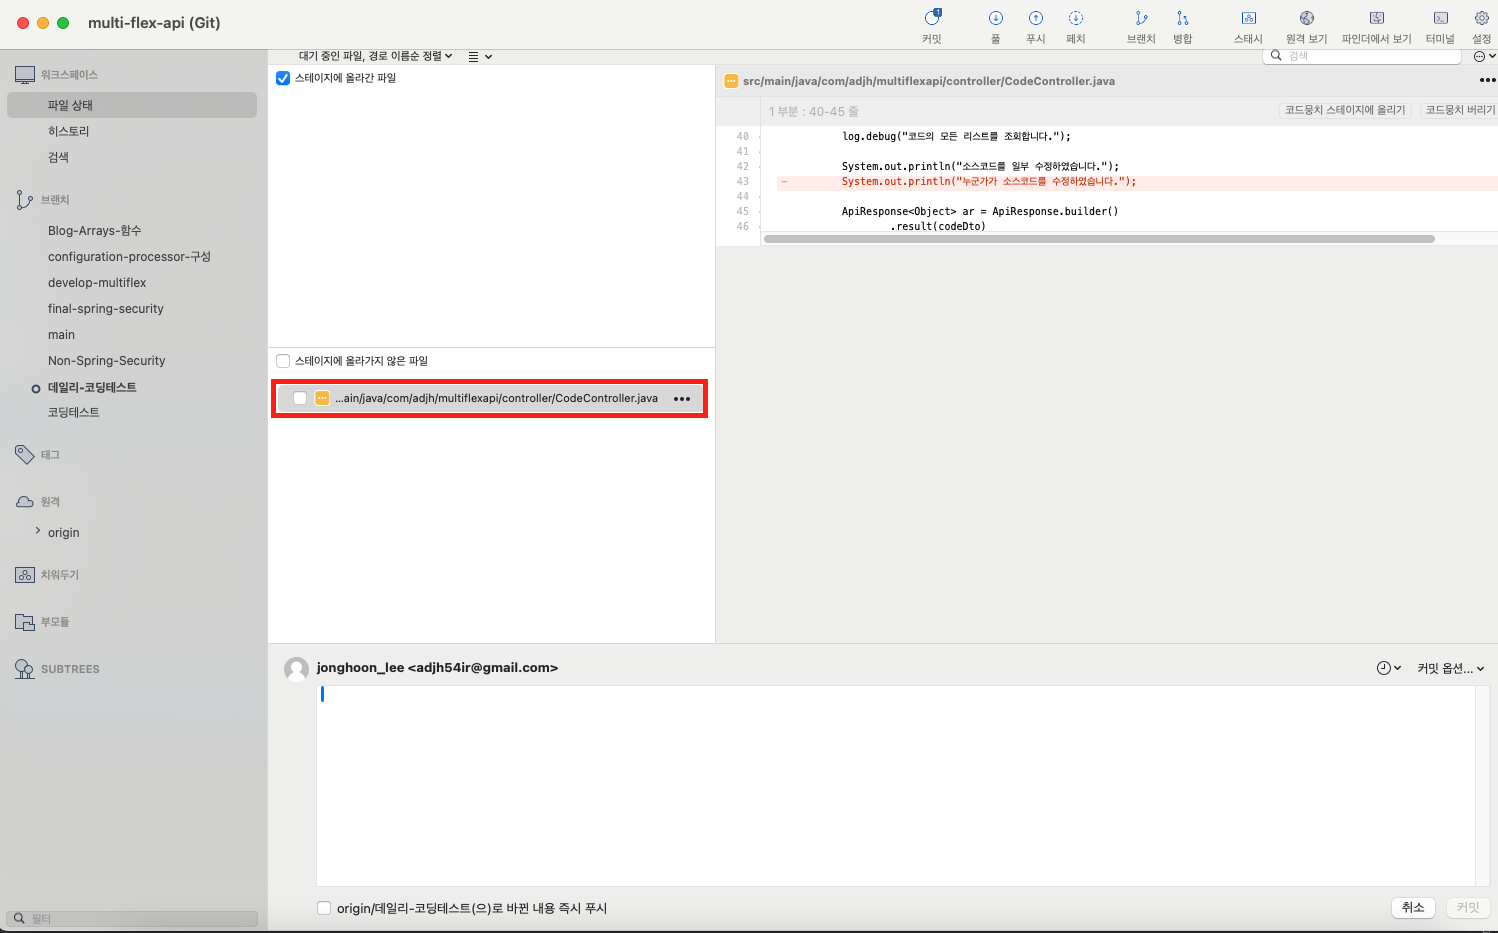
Task: Click the jonghoon_lee author avatar
Action: pos(297,669)
